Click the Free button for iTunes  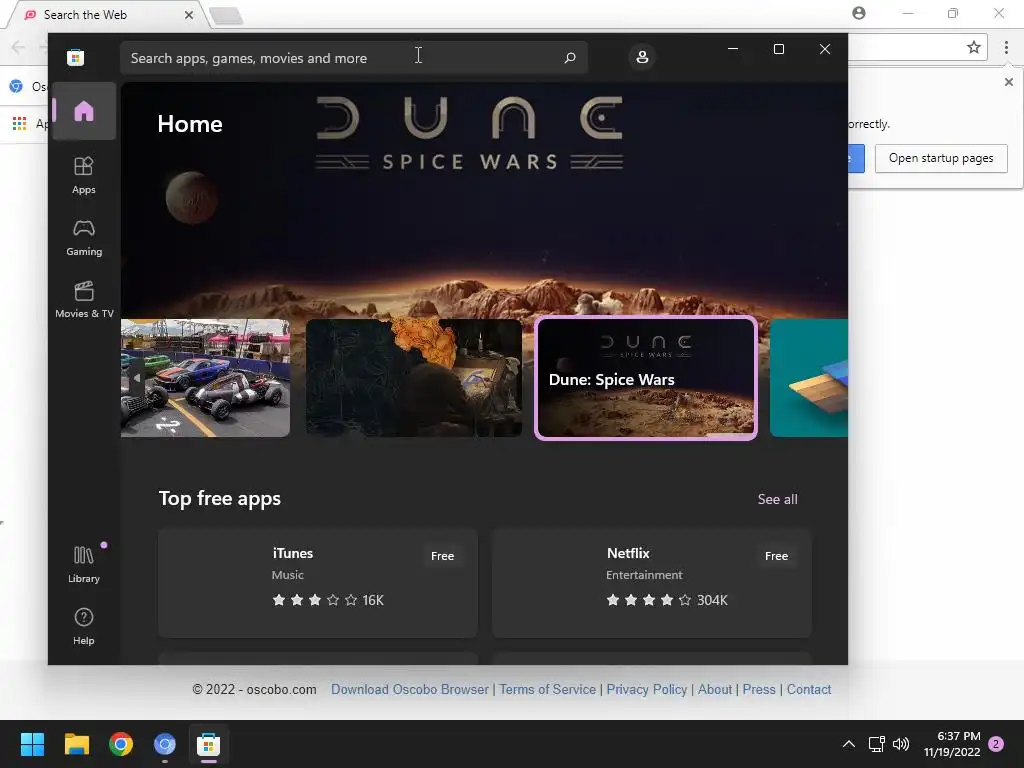442,556
